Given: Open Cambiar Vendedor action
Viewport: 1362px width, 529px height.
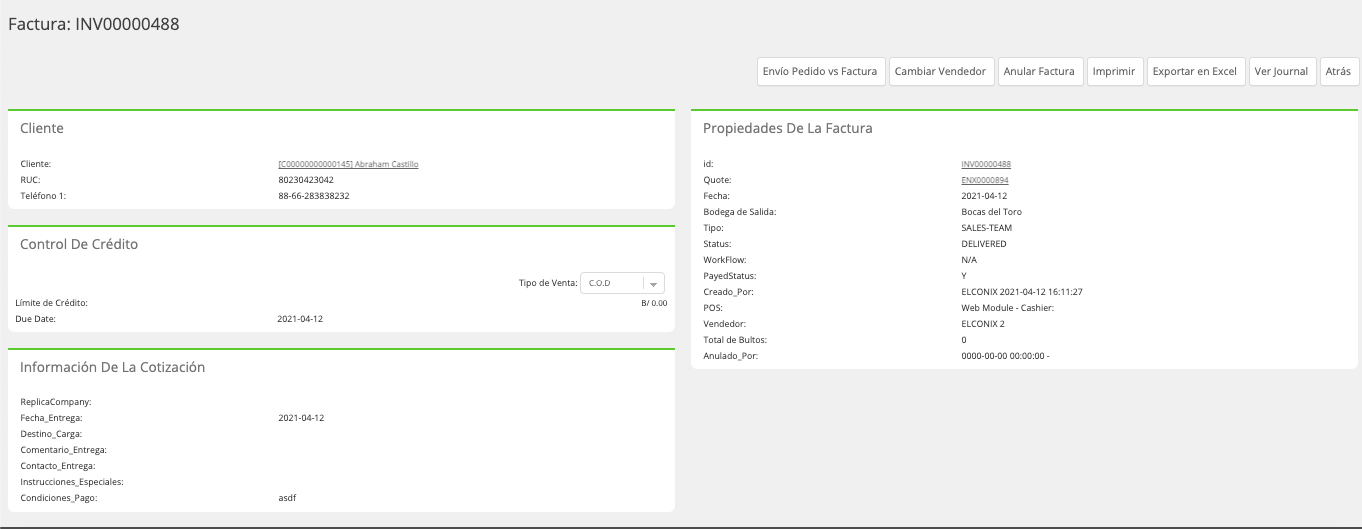Looking at the screenshot, I should (x=940, y=71).
